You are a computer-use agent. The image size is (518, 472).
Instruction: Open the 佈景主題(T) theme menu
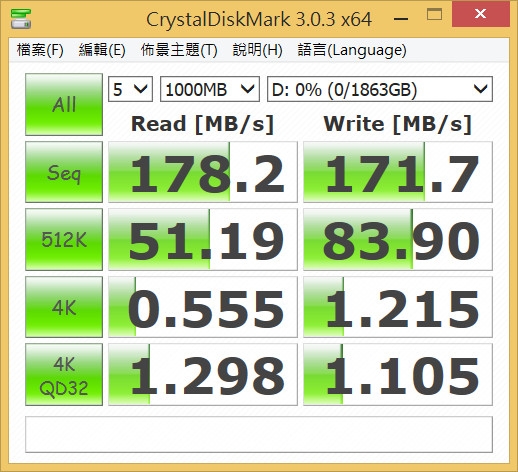179,50
